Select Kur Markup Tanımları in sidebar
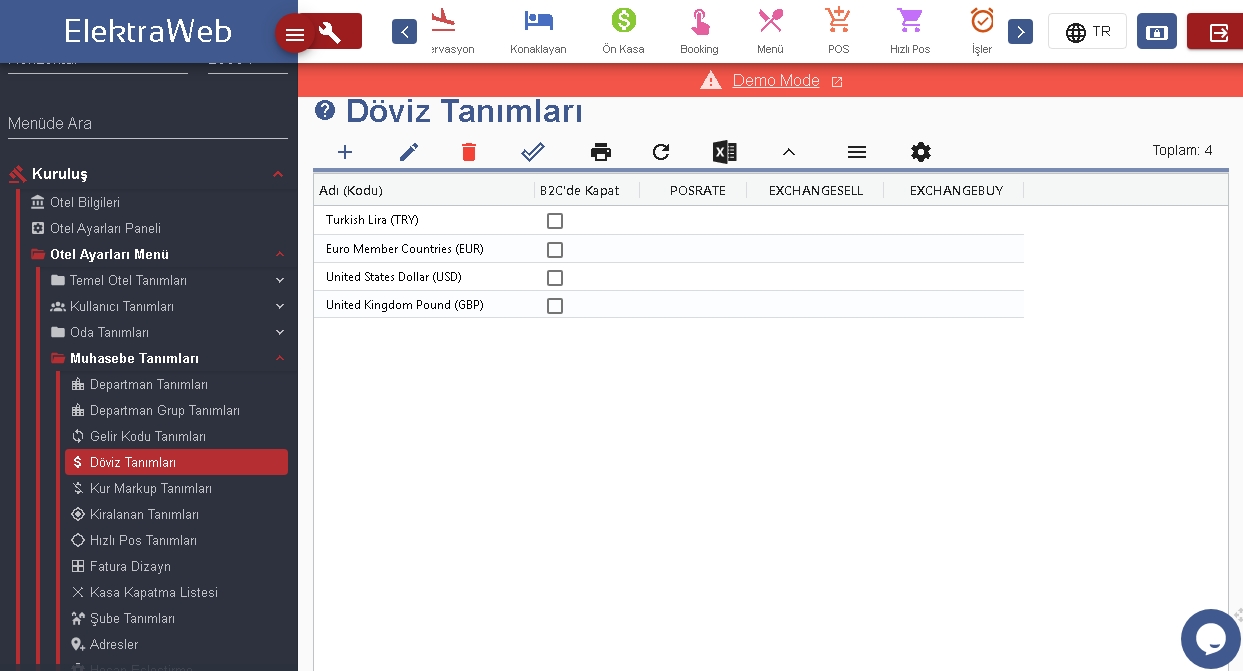Screen dimensions: 1243x671 (x=150, y=489)
